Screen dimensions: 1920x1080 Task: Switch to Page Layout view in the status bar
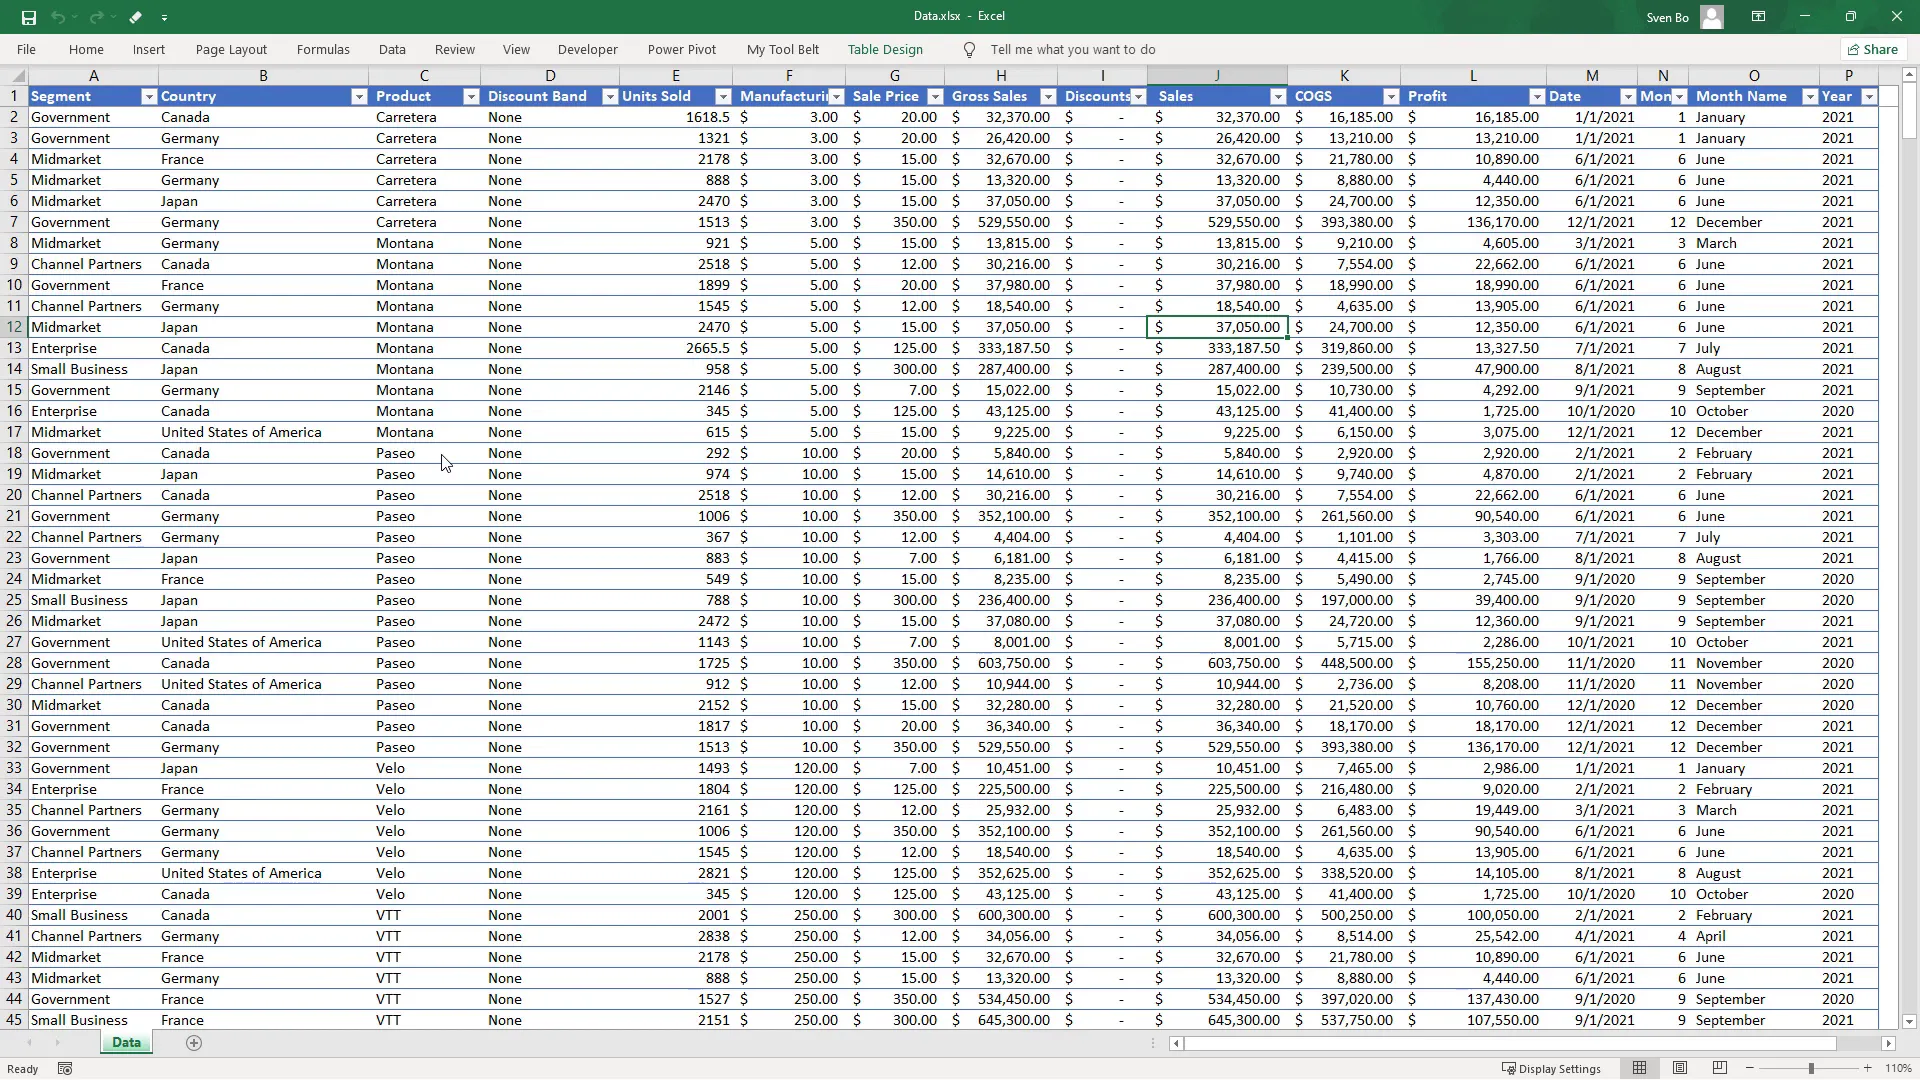1680,1069
